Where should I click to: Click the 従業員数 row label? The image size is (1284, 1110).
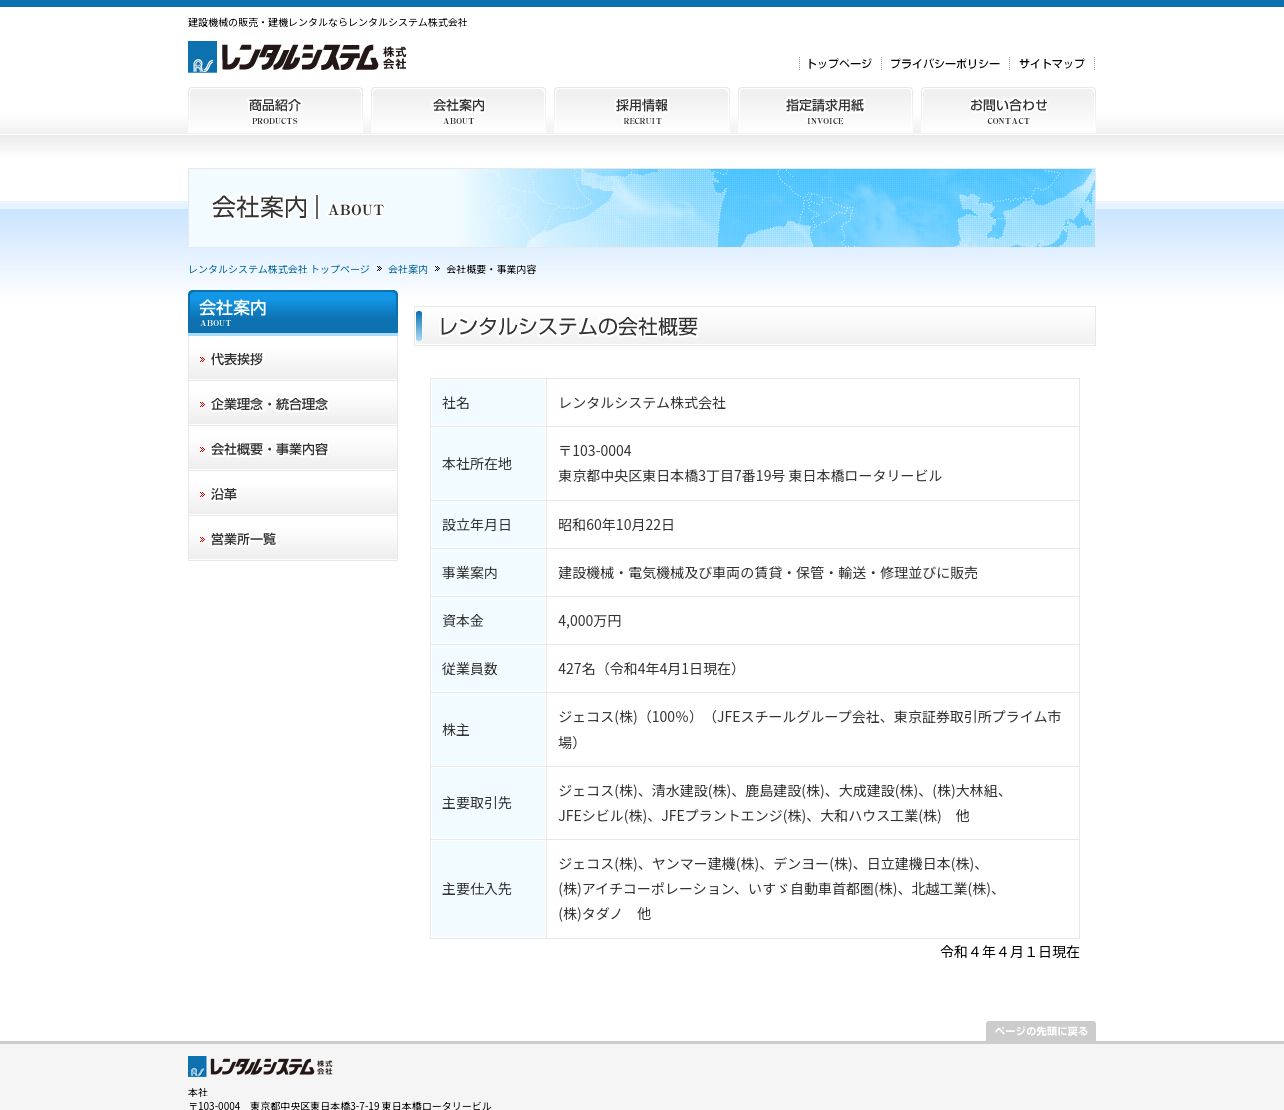[470, 669]
